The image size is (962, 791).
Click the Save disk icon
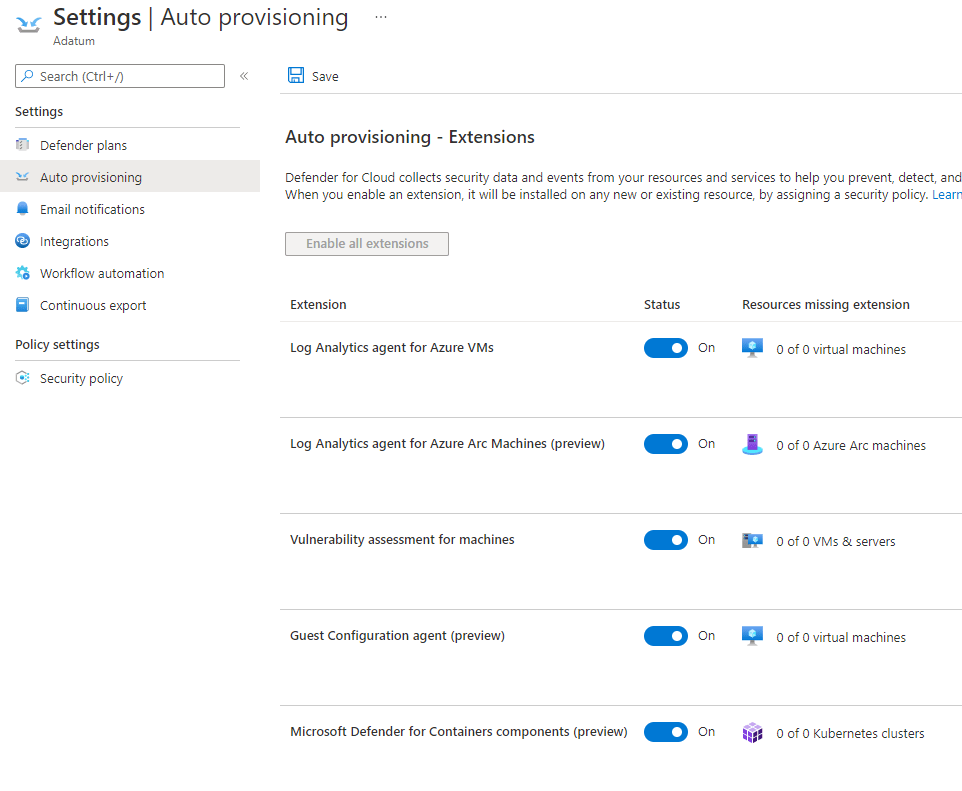click(296, 76)
